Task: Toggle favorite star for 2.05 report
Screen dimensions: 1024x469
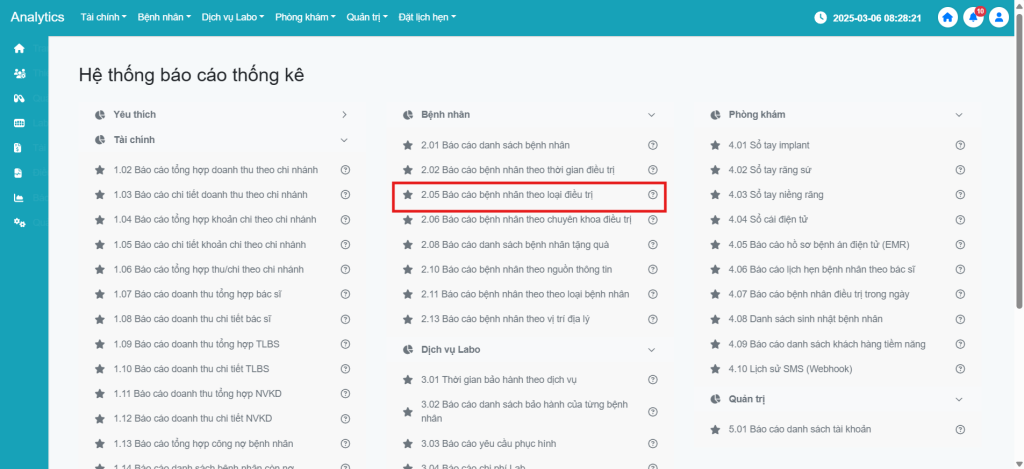Action: tap(407, 195)
